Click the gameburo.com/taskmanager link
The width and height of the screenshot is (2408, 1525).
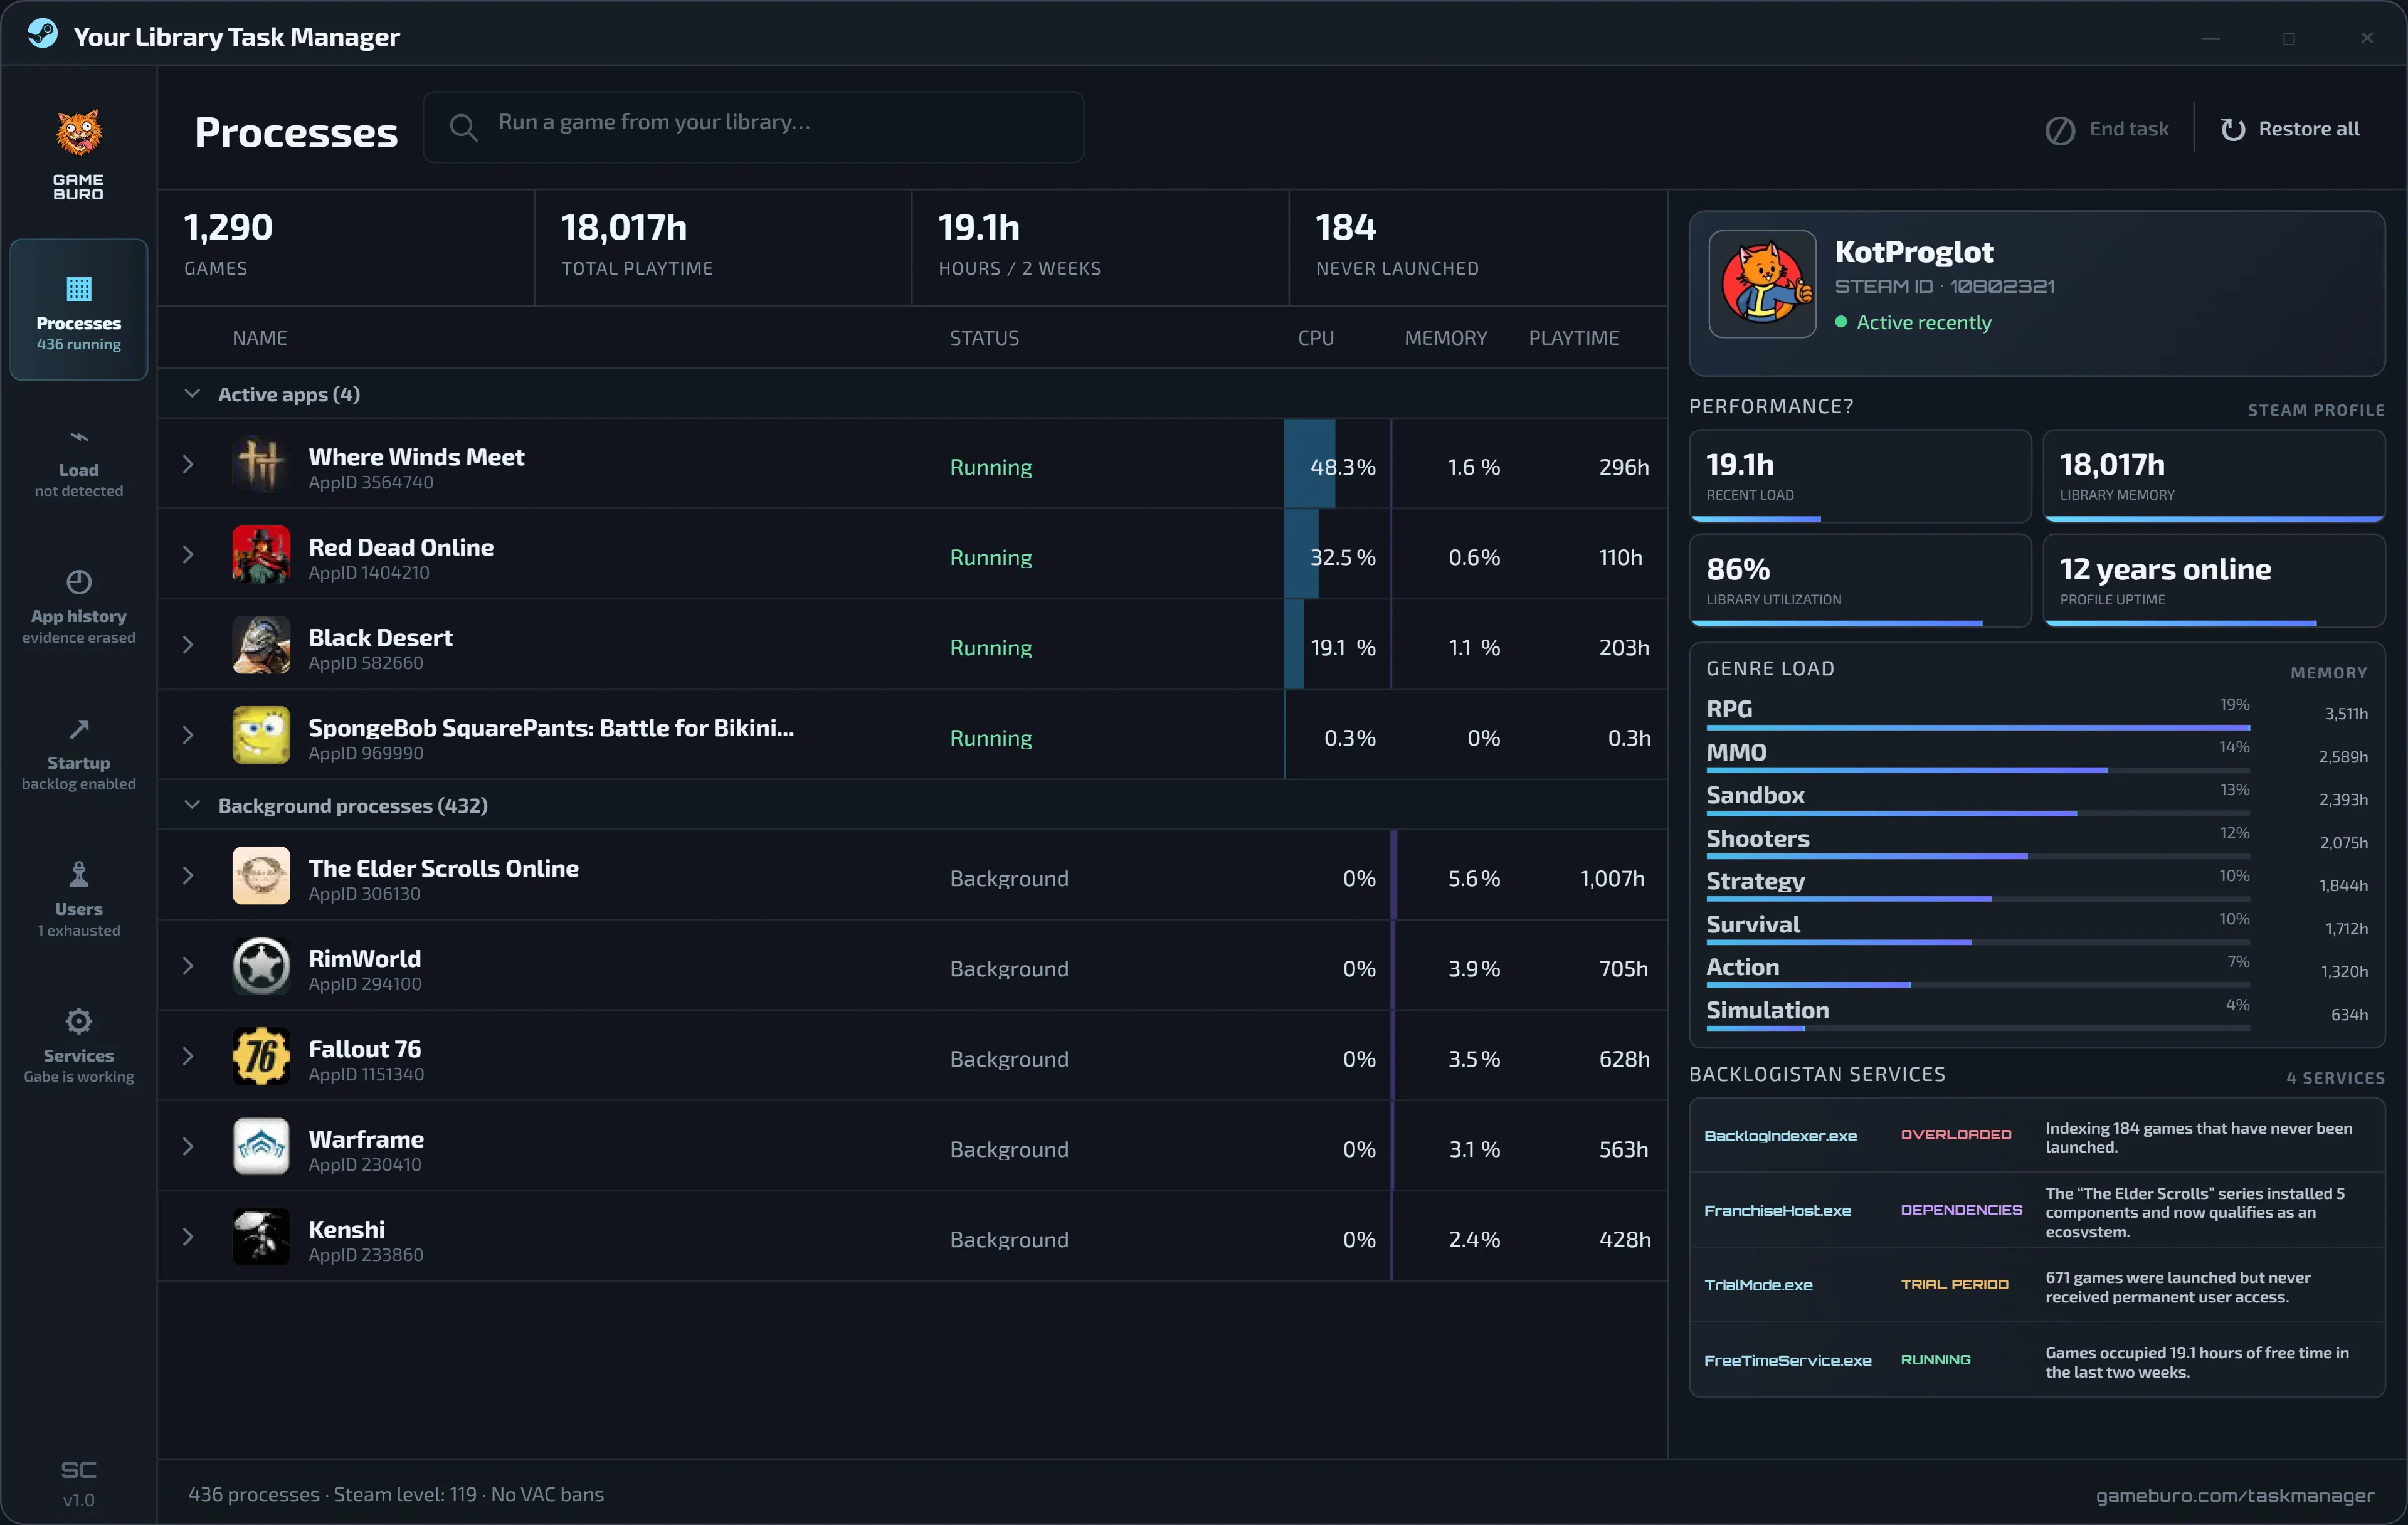pos(2235,1496)
